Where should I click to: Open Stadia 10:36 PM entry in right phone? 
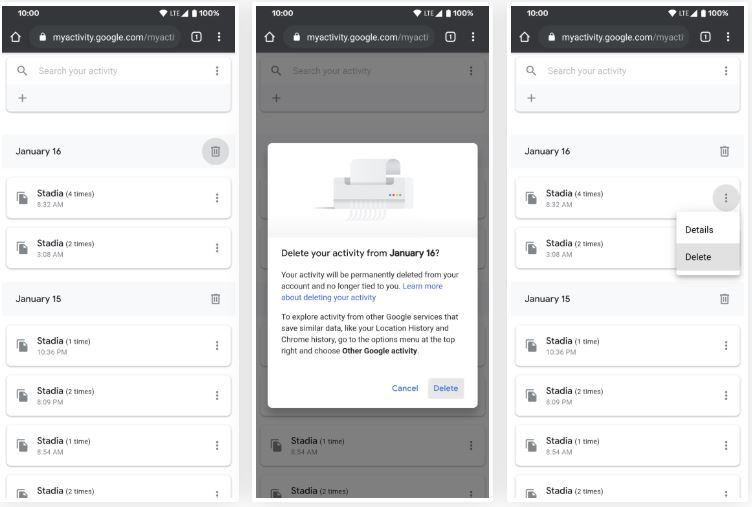627,346
